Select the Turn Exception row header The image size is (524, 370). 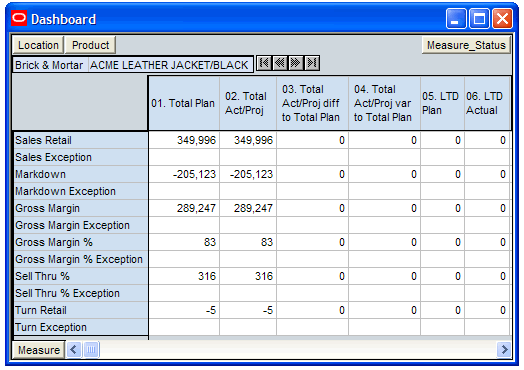[x=80, y=327]
